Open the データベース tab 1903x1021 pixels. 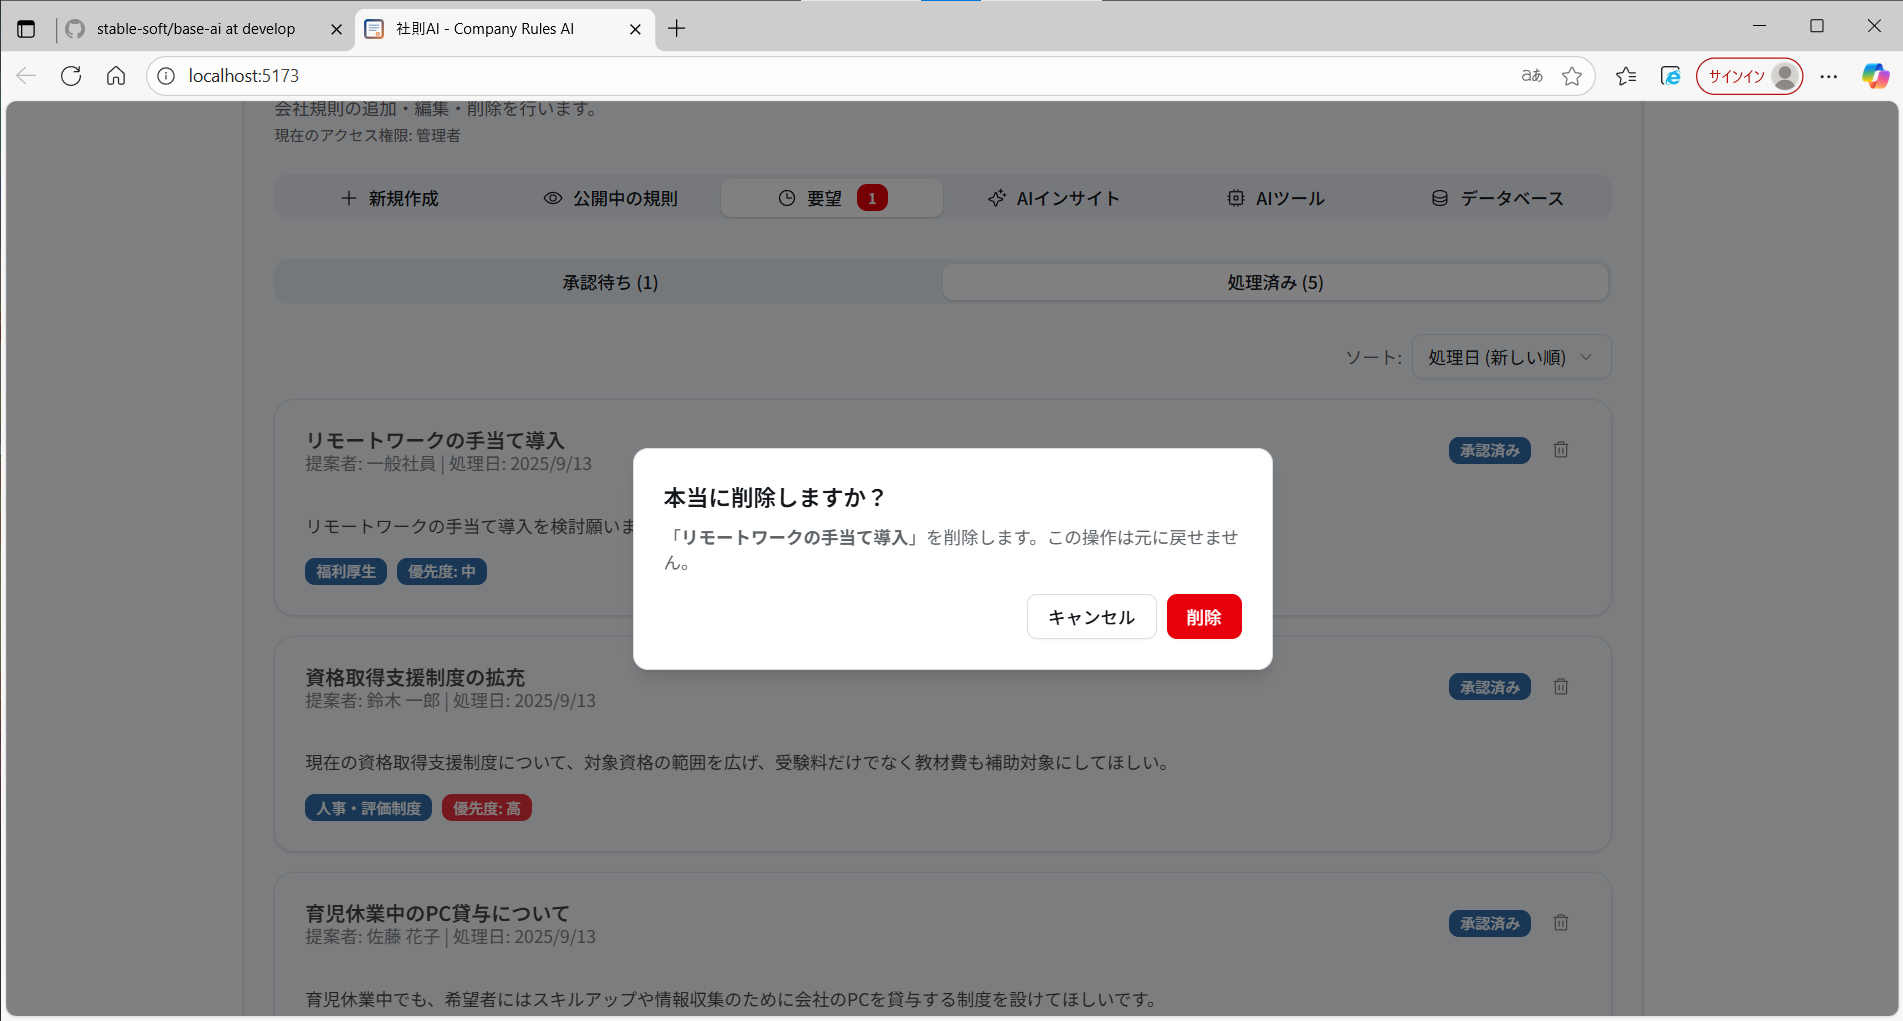click(x=1497, y=198)
